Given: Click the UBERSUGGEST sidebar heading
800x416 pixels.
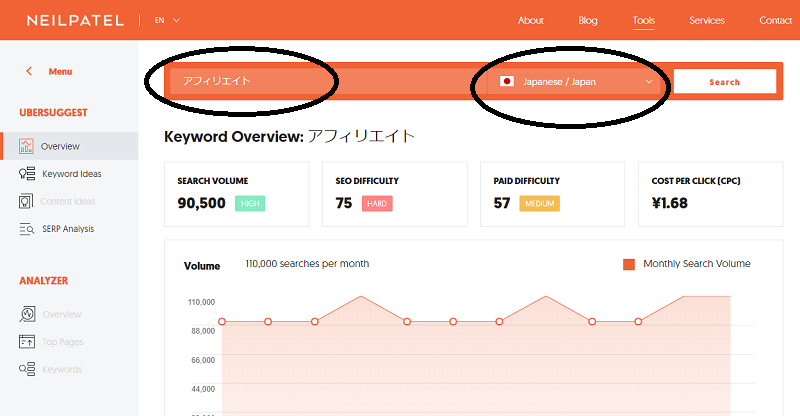Looking at the screenshot, I should click(53, 112).
